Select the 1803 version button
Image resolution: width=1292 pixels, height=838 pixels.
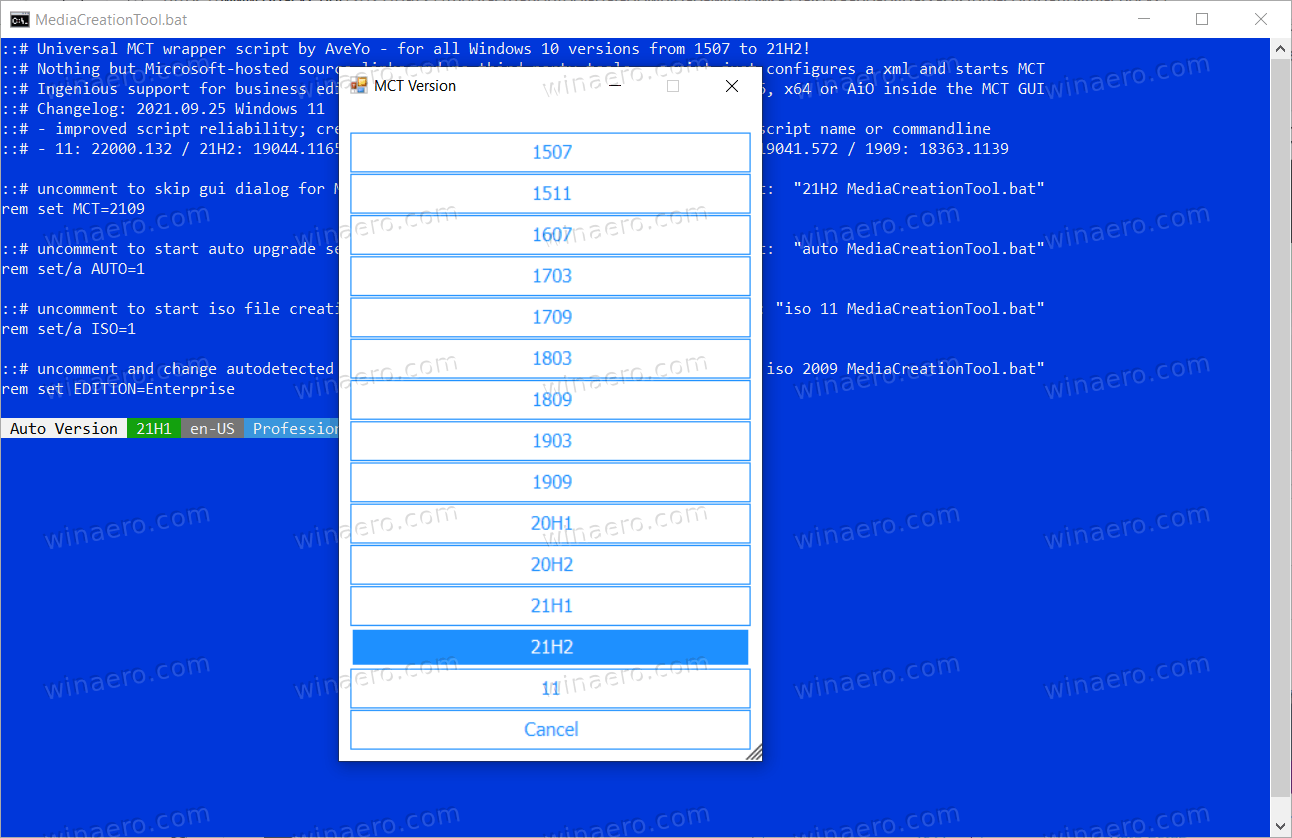(550, 358)
